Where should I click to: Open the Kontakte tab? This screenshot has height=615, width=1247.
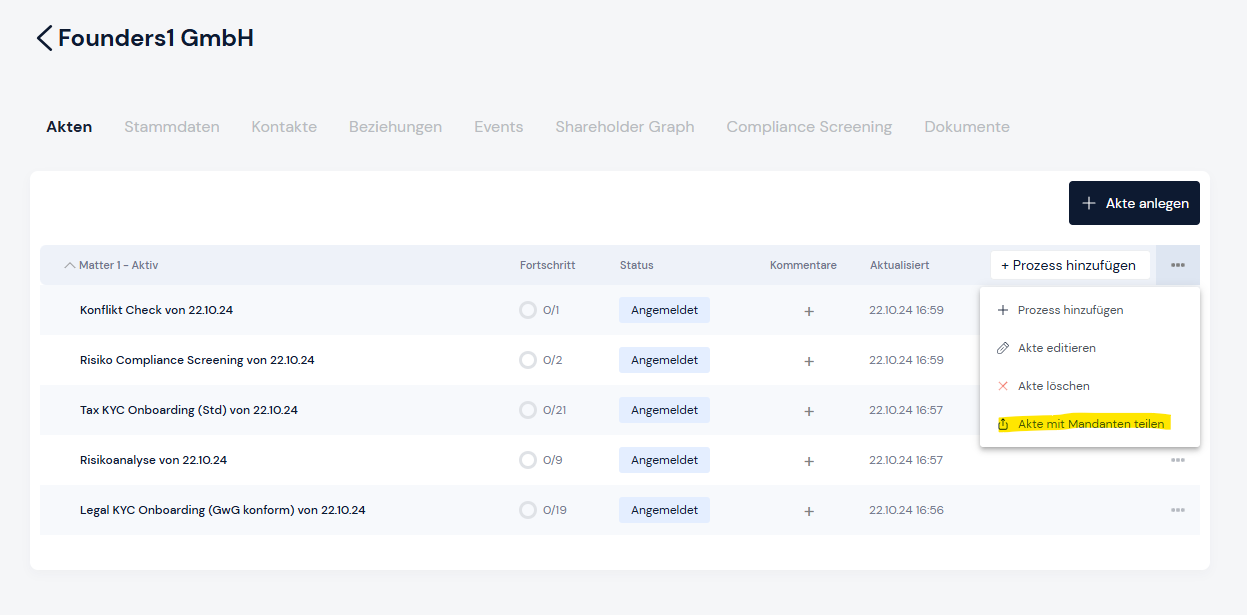284,127
